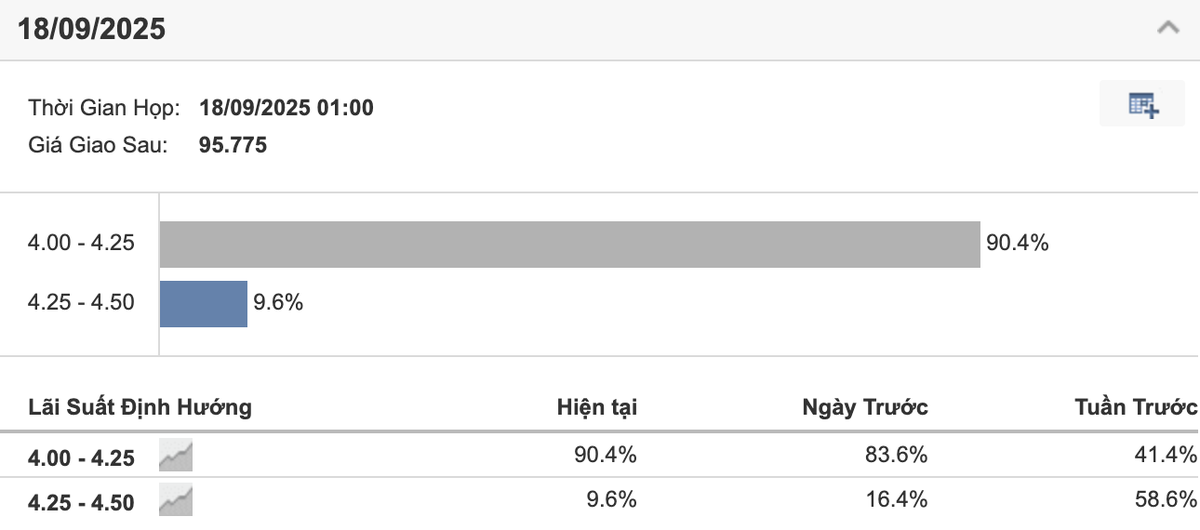This screenshot has width=1200, height=530.
Task: Click the Lãi Suất Định Hướng column header
Action: [138, 407]
